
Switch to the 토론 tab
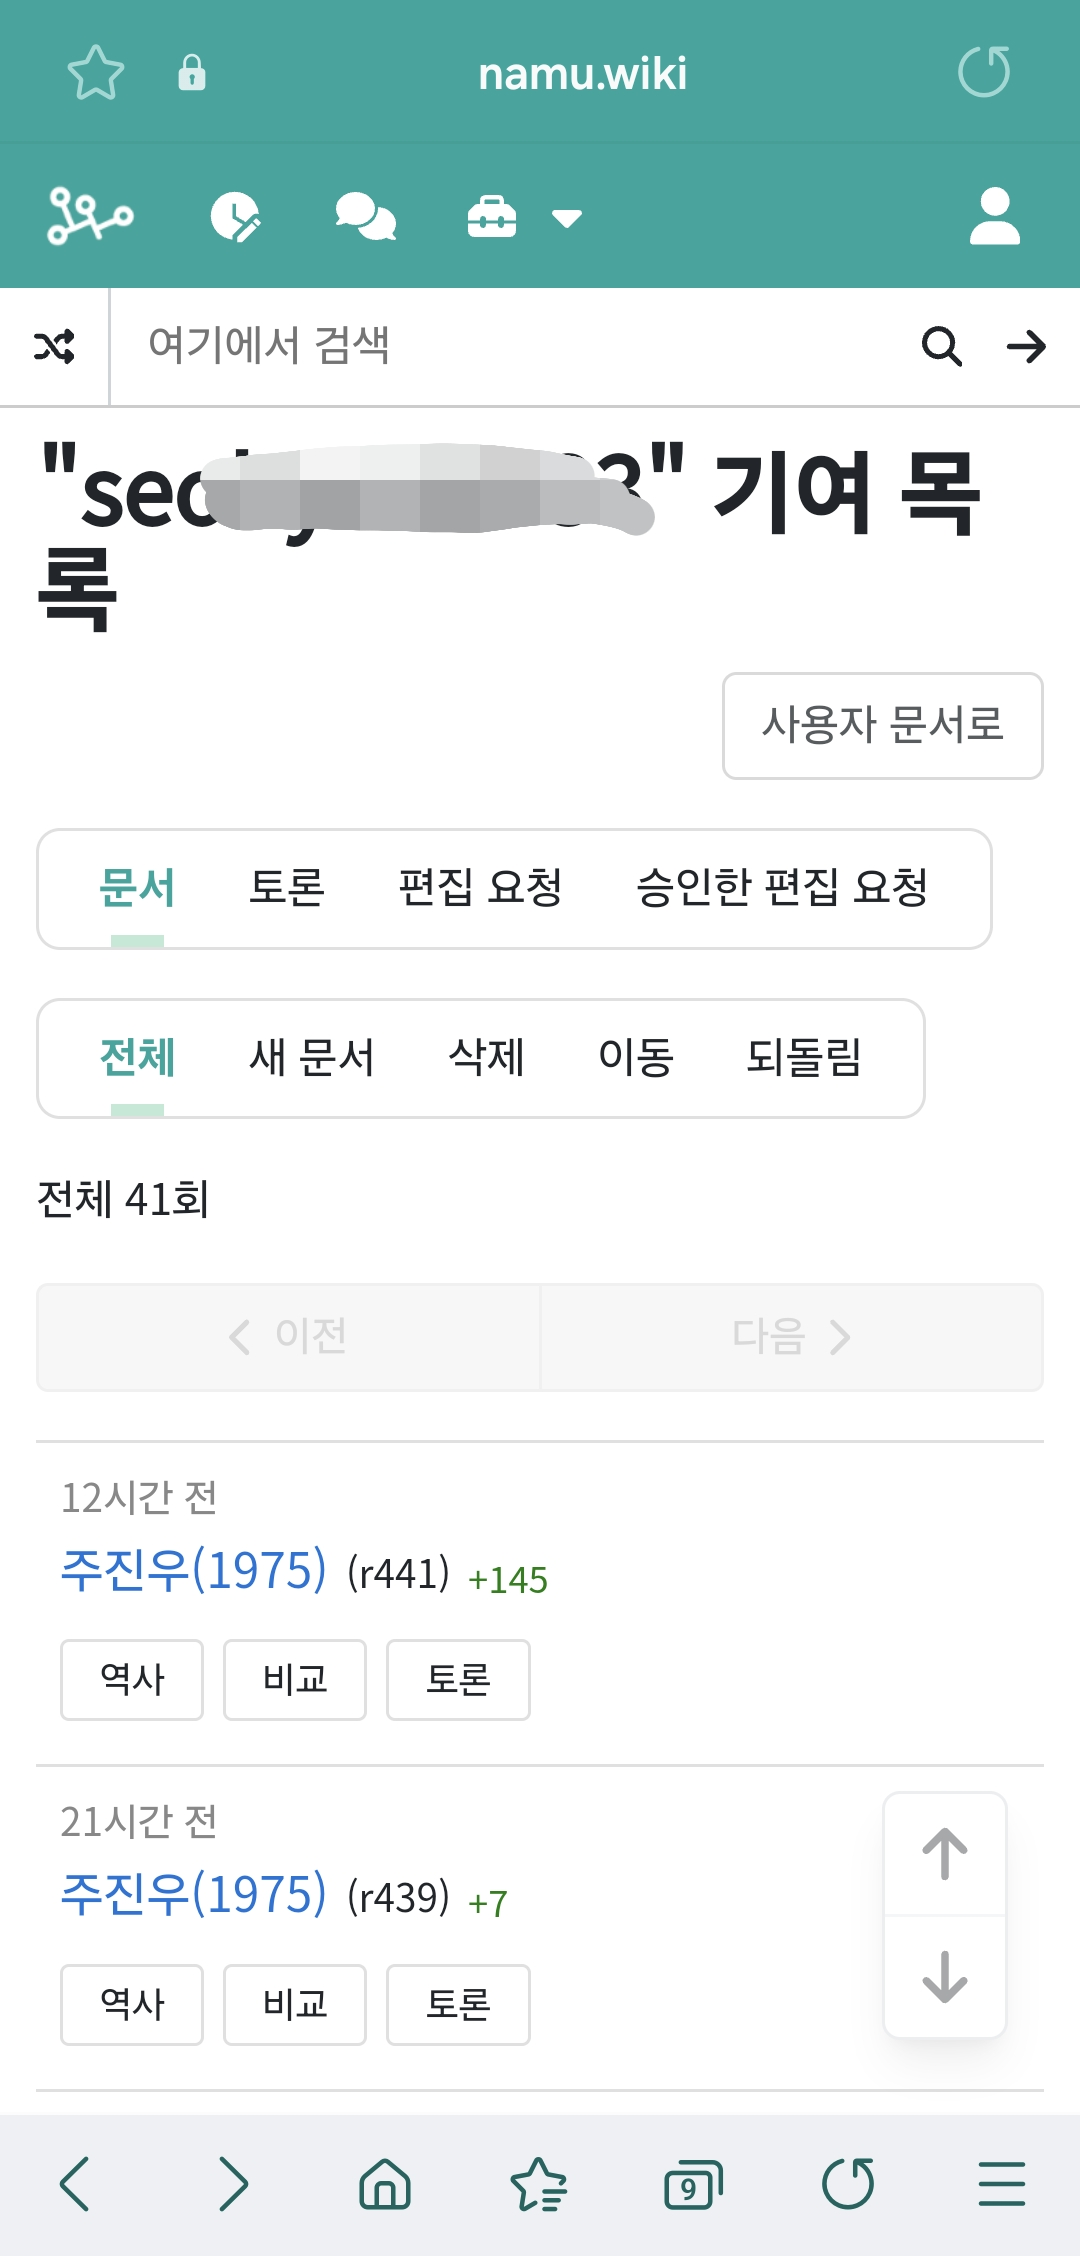[287, 888]
